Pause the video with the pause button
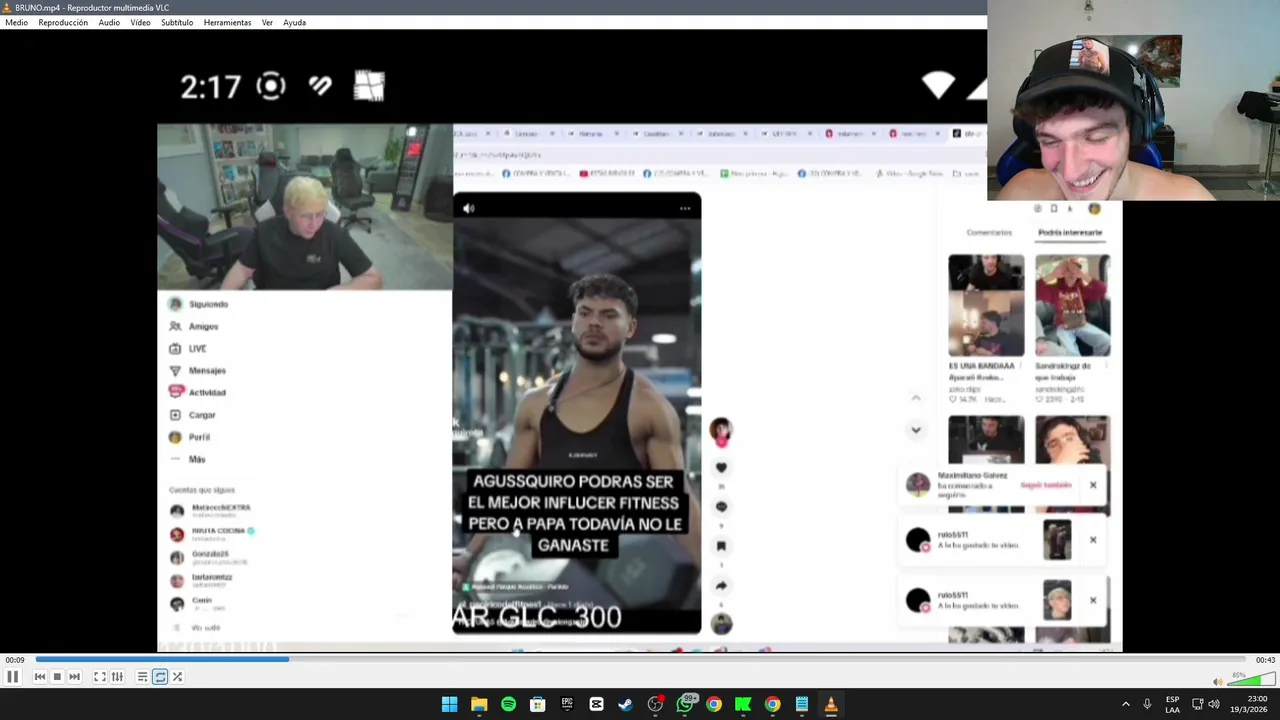This screenshot has height=720, width=1280. (x=12, y=677)
